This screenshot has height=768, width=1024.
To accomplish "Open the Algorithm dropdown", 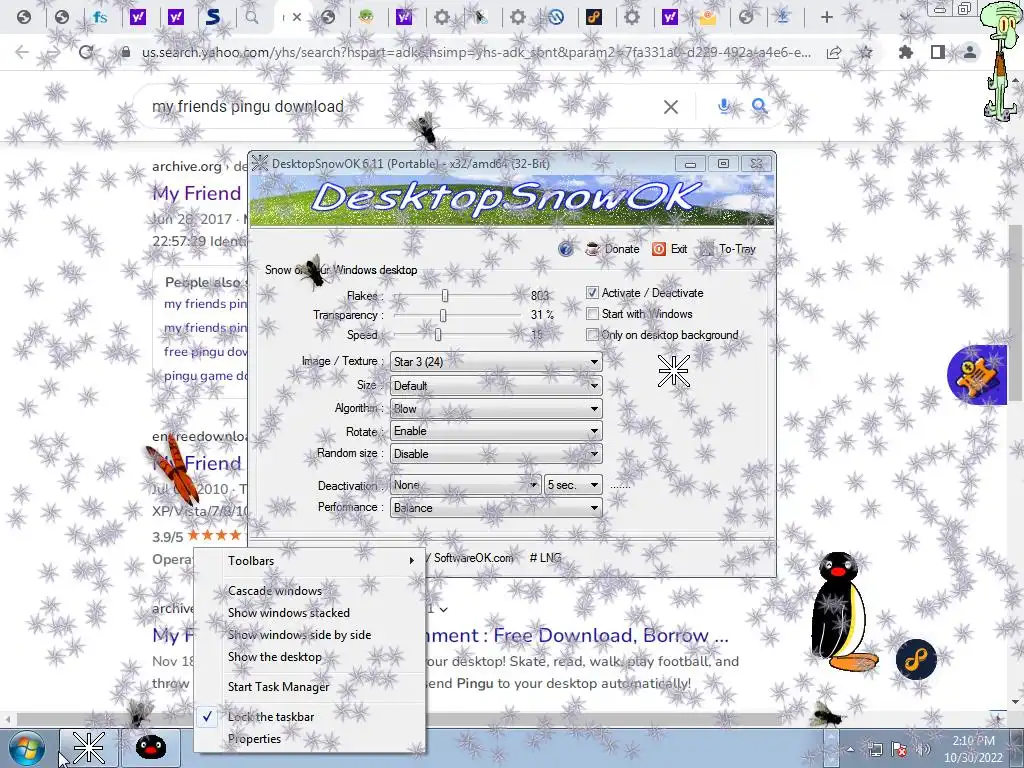I will 496,408.
